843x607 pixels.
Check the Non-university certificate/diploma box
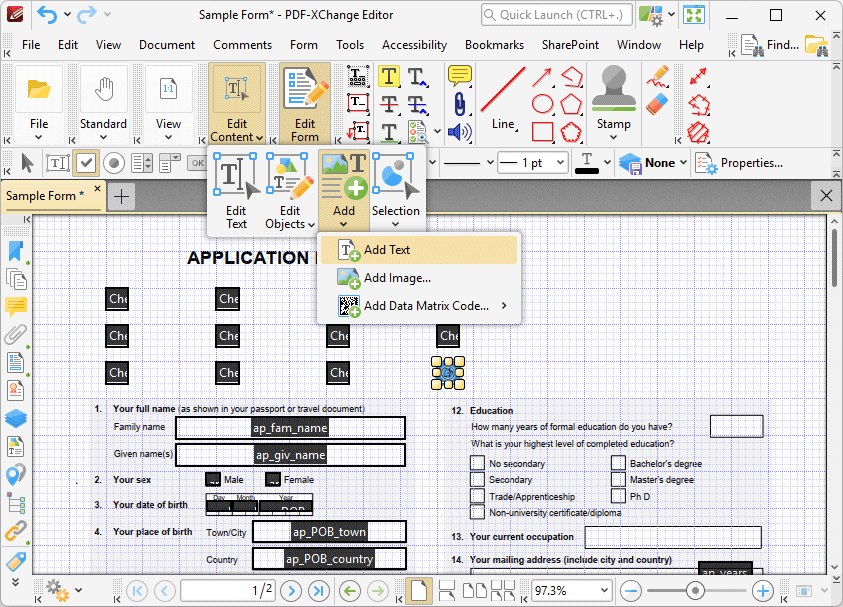[x=477, y=512]
